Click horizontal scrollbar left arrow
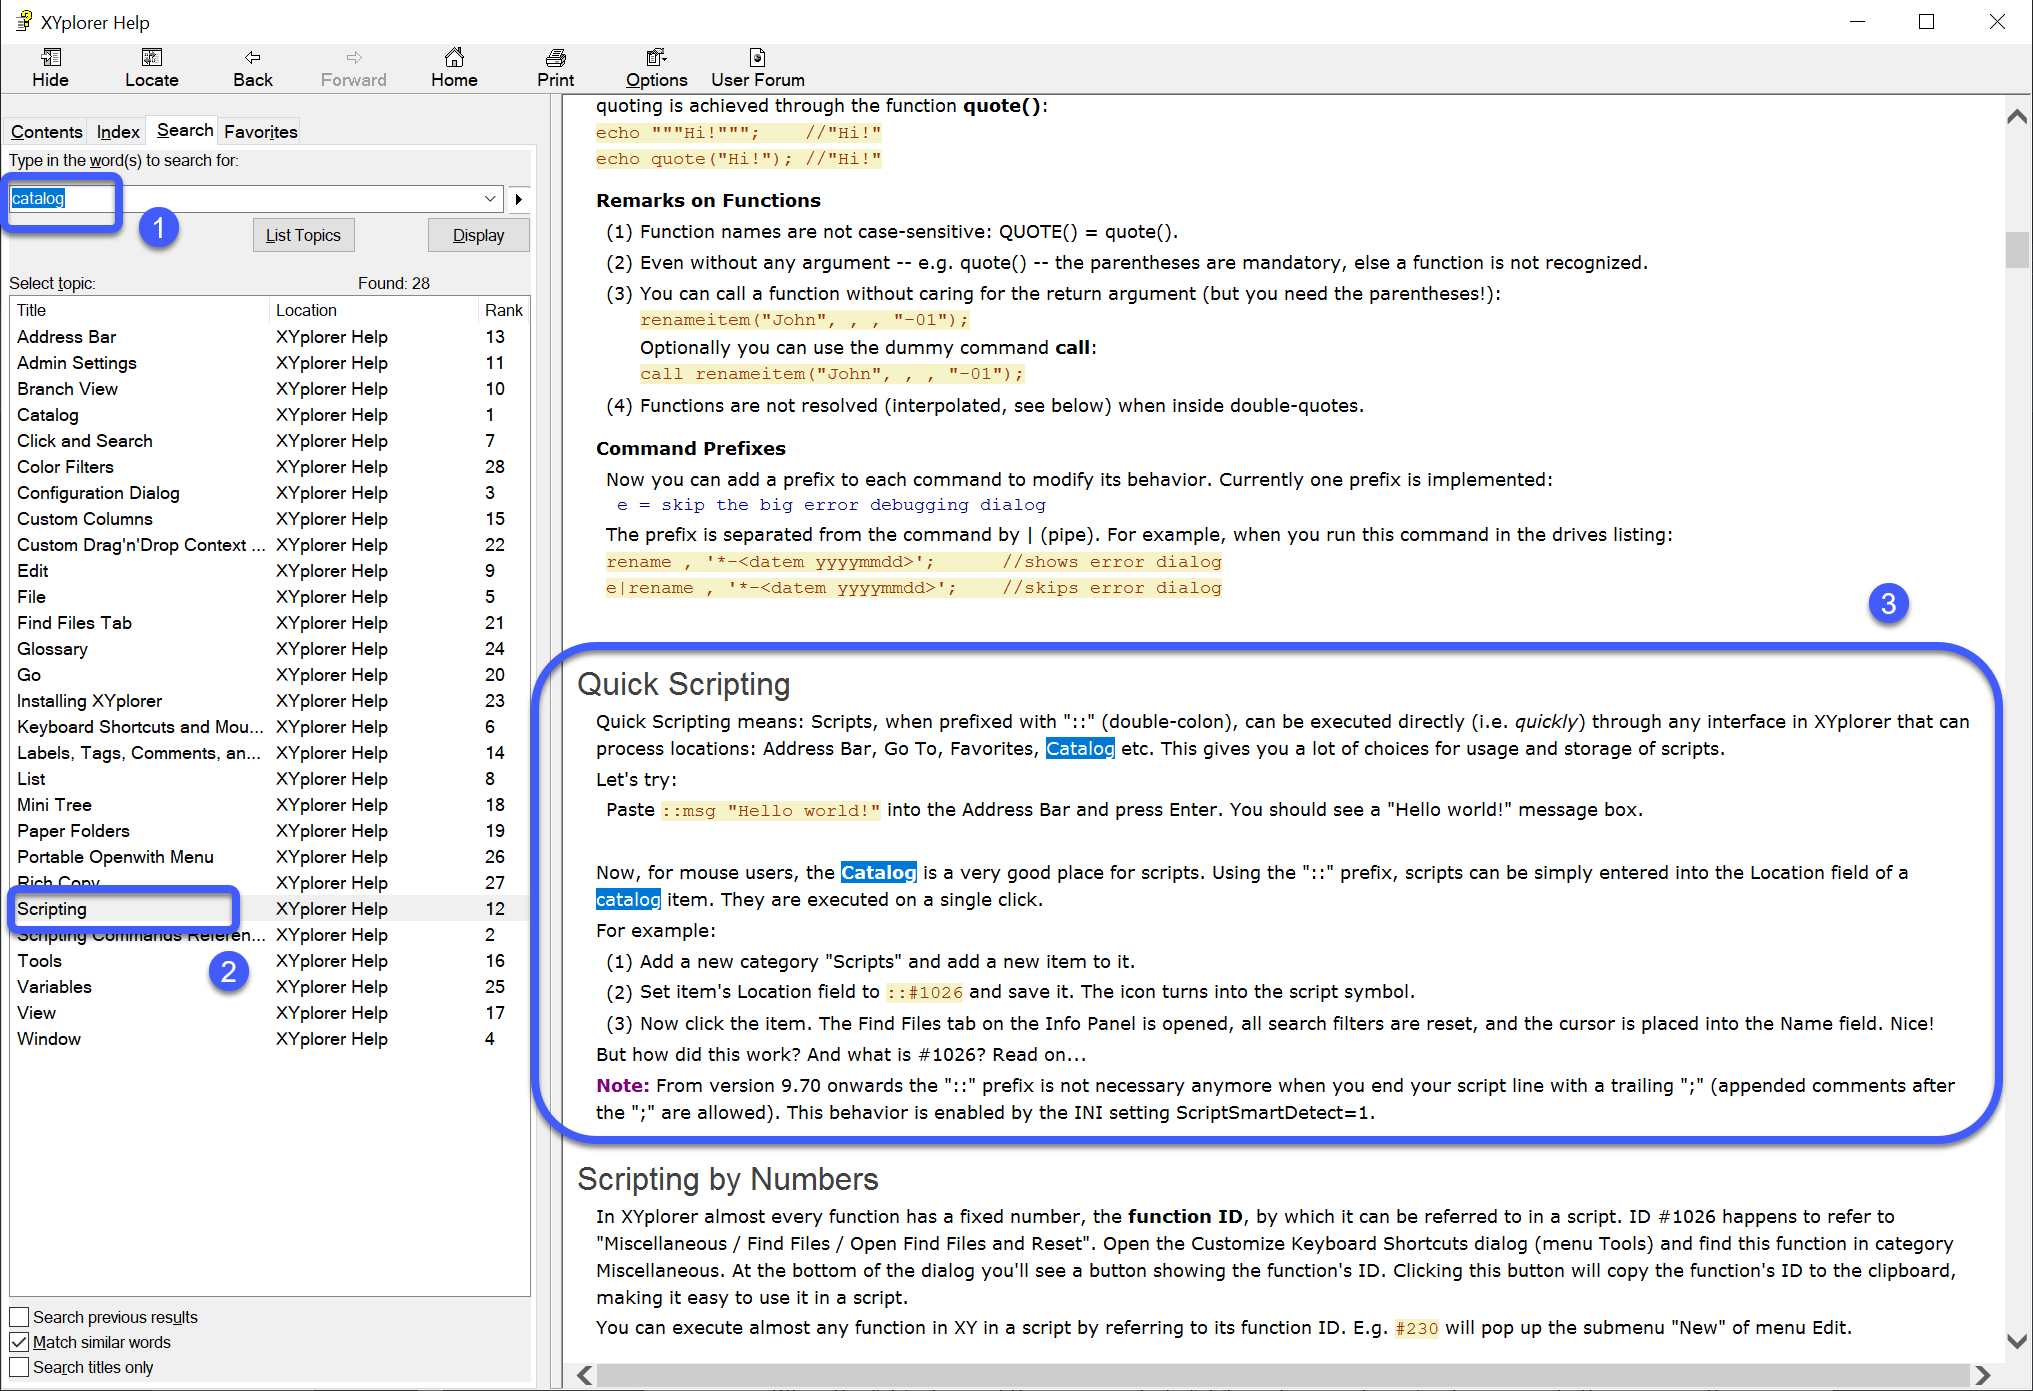The width and height of the screenshot is (2033, 1391). pyautogui.click(x=585, y=1375)
